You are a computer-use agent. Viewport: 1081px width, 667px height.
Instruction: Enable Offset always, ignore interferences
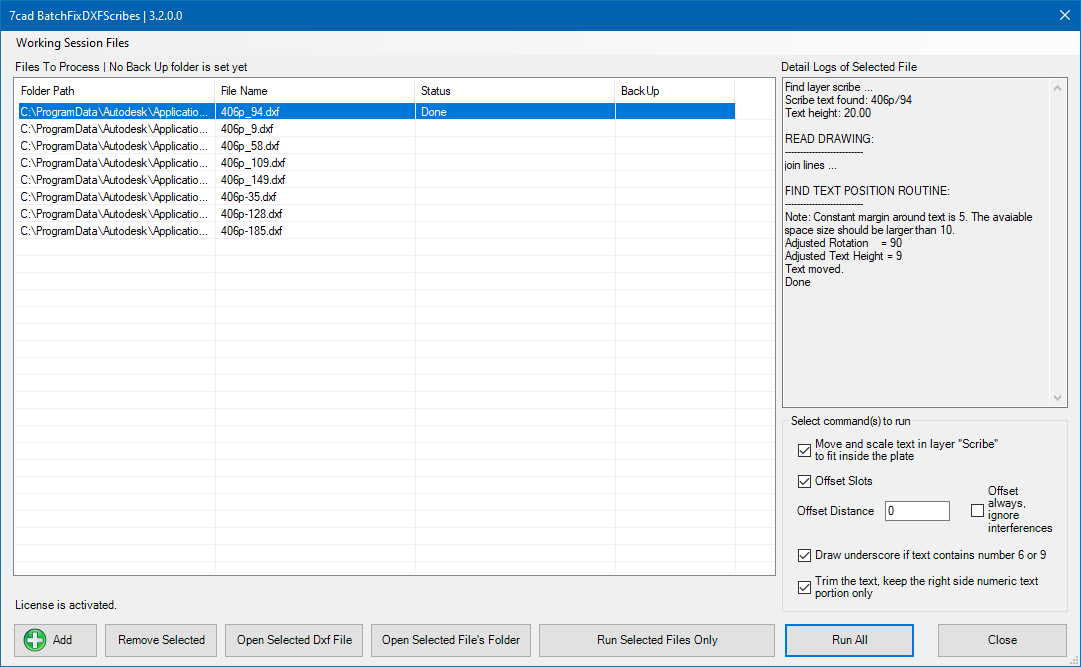coord(977,511)
